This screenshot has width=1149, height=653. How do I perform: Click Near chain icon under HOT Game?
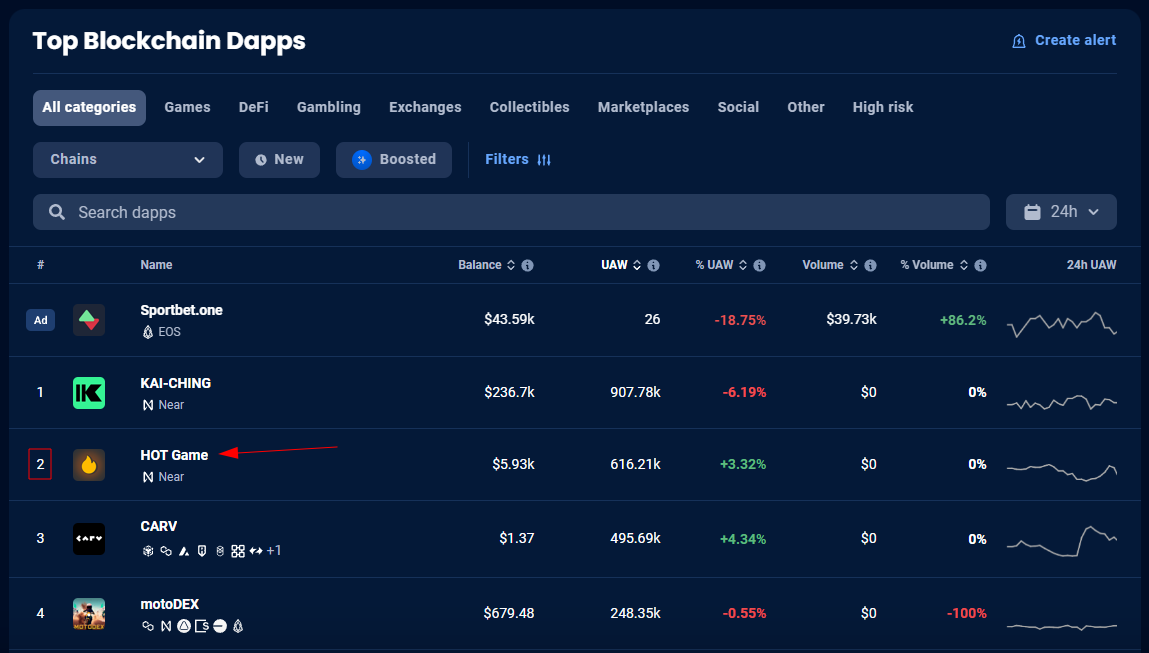(148, 477)
